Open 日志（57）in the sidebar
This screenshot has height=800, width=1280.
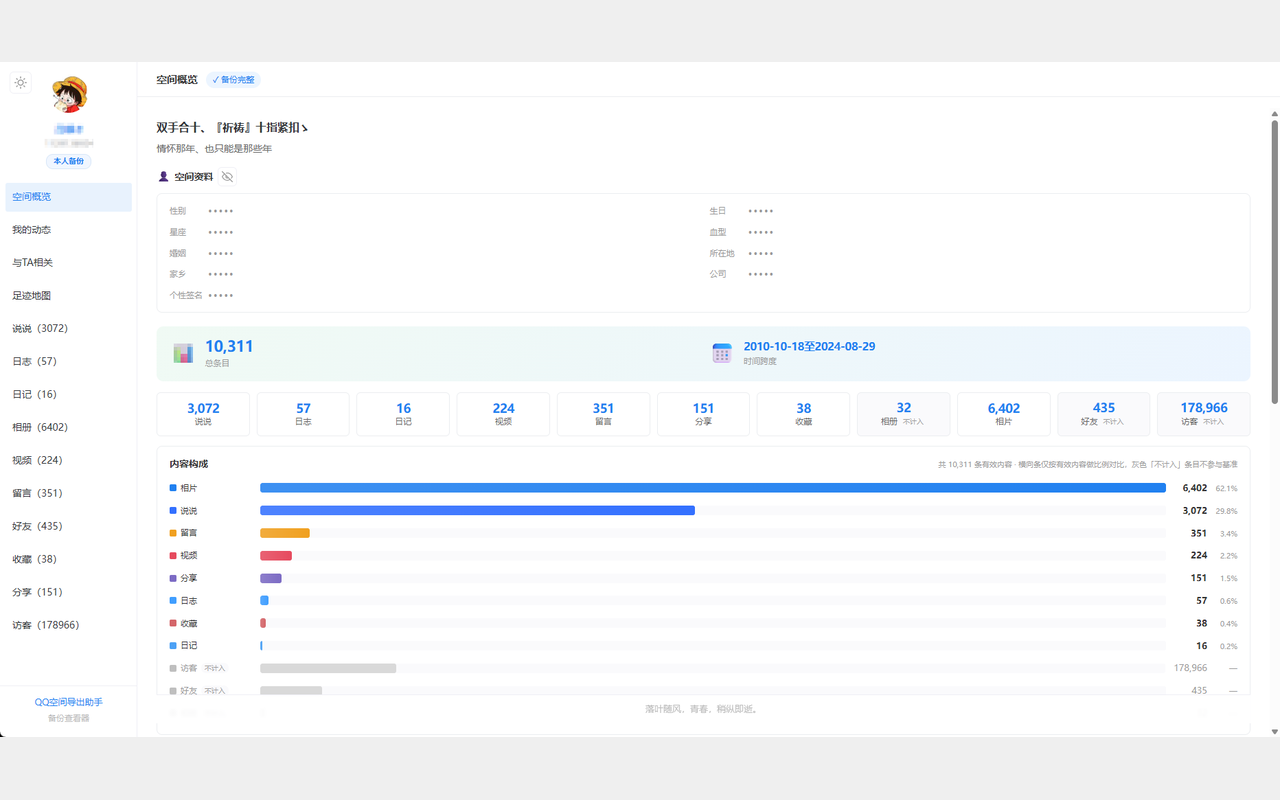(68, 362)
